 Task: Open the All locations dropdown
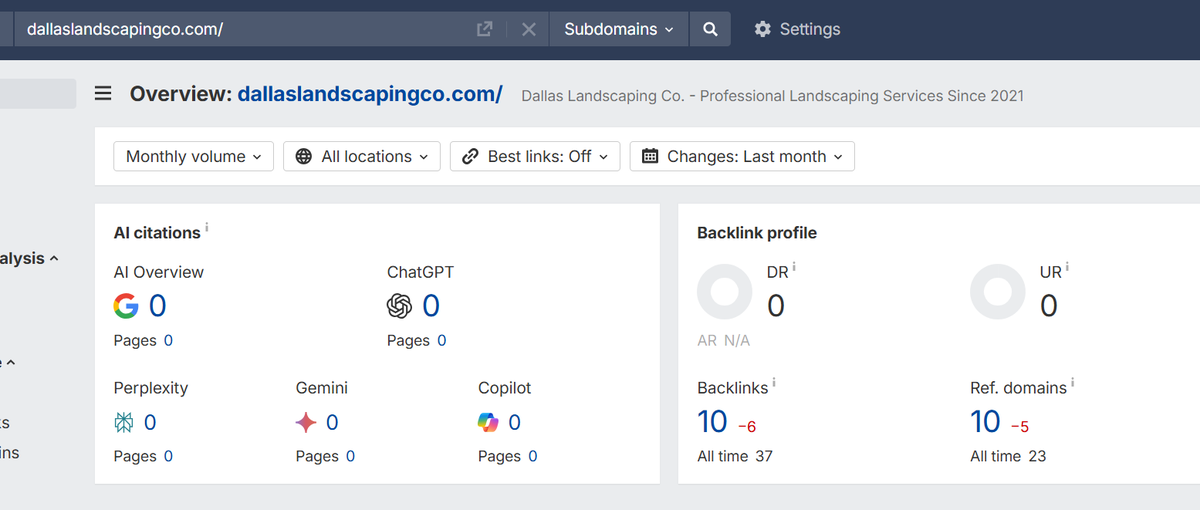(x=362, y=156)
